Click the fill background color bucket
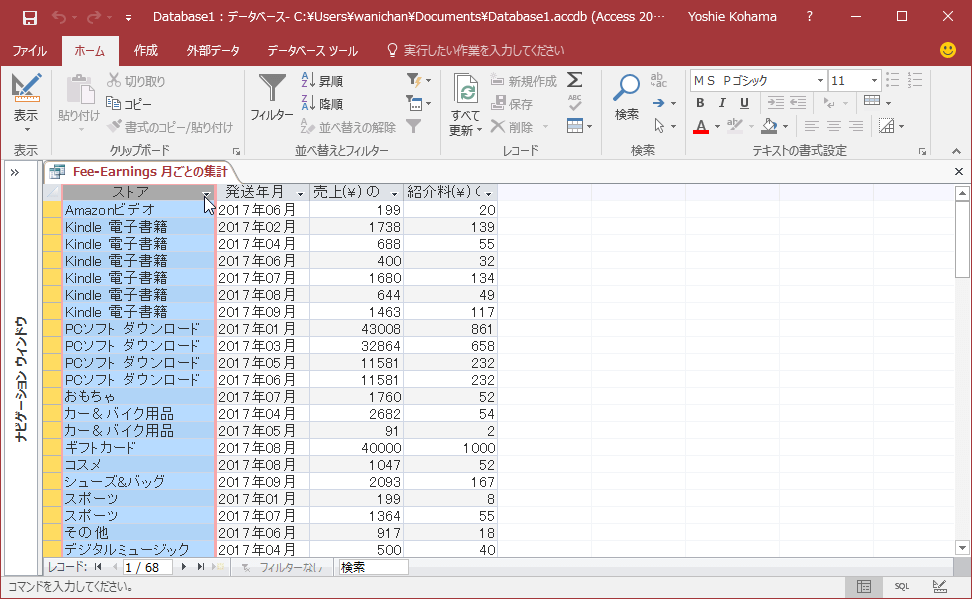 coord(769,126)
